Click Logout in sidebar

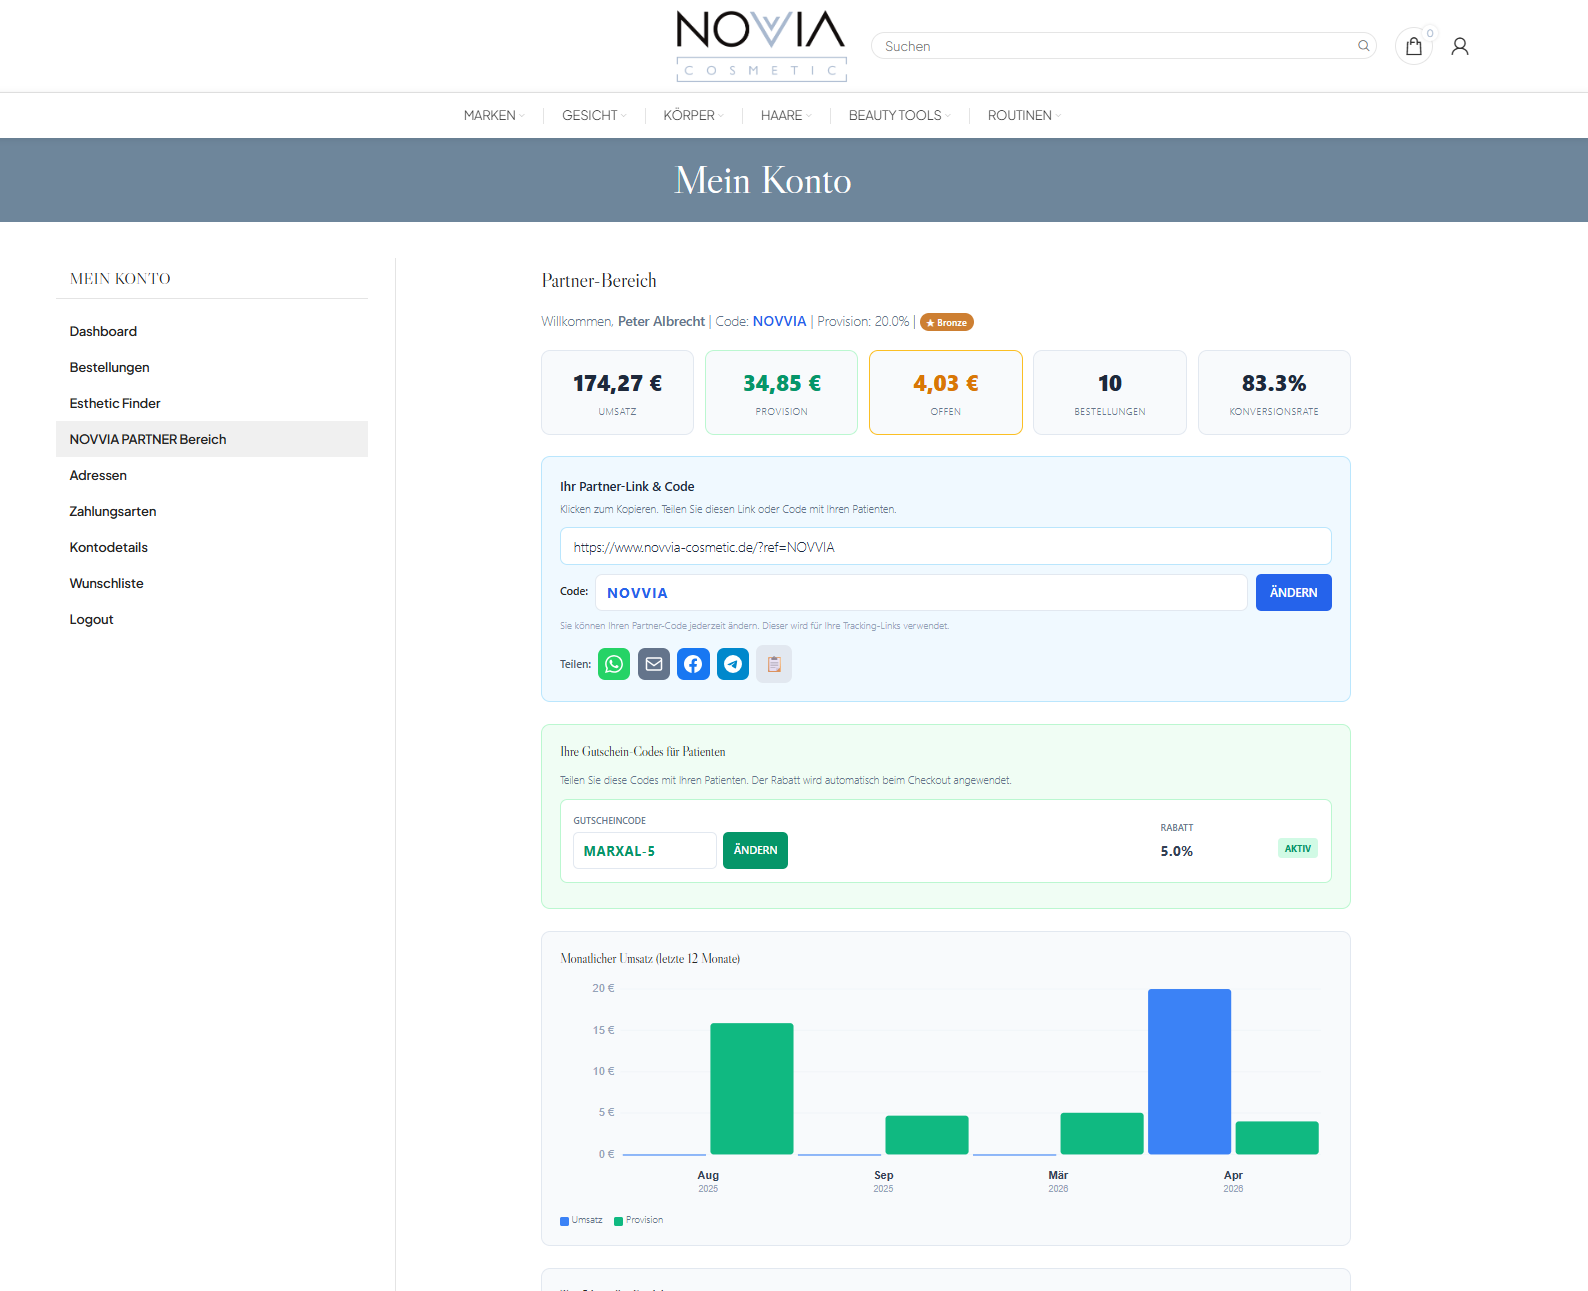click(212, 619)
